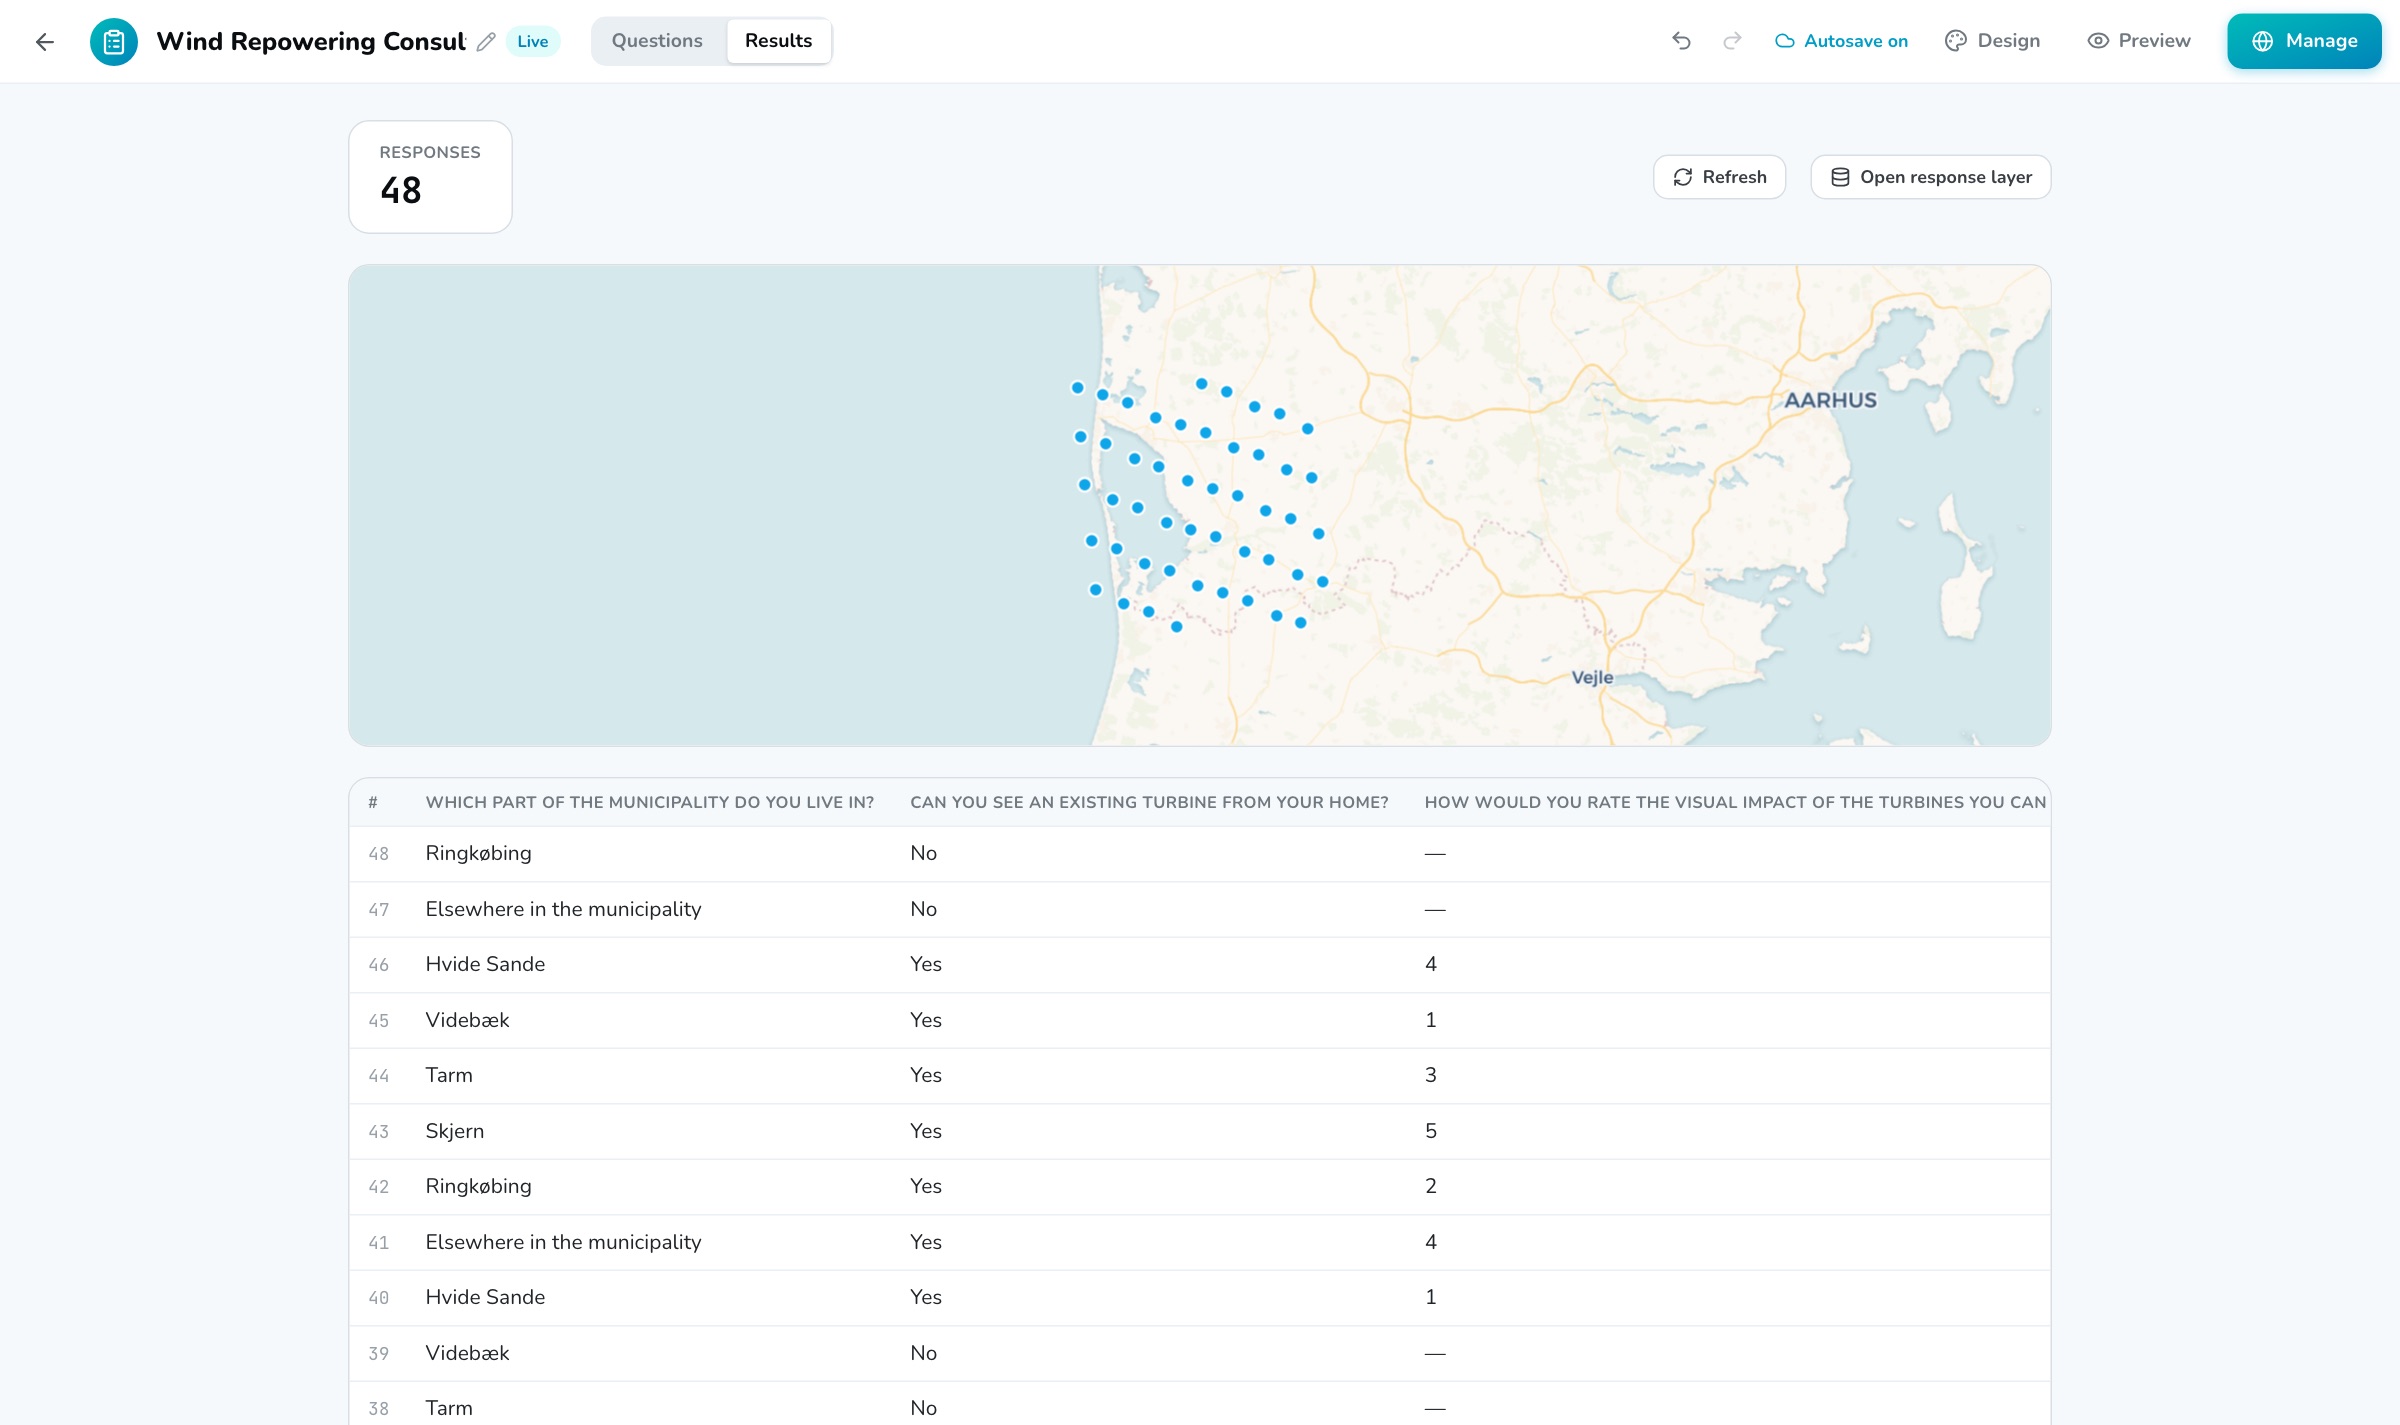Click the 'How would you rate the visual impact' header
The height and width of the screenshot is (1425, 2400).
pyautogui.click(x=1735, y=802)
